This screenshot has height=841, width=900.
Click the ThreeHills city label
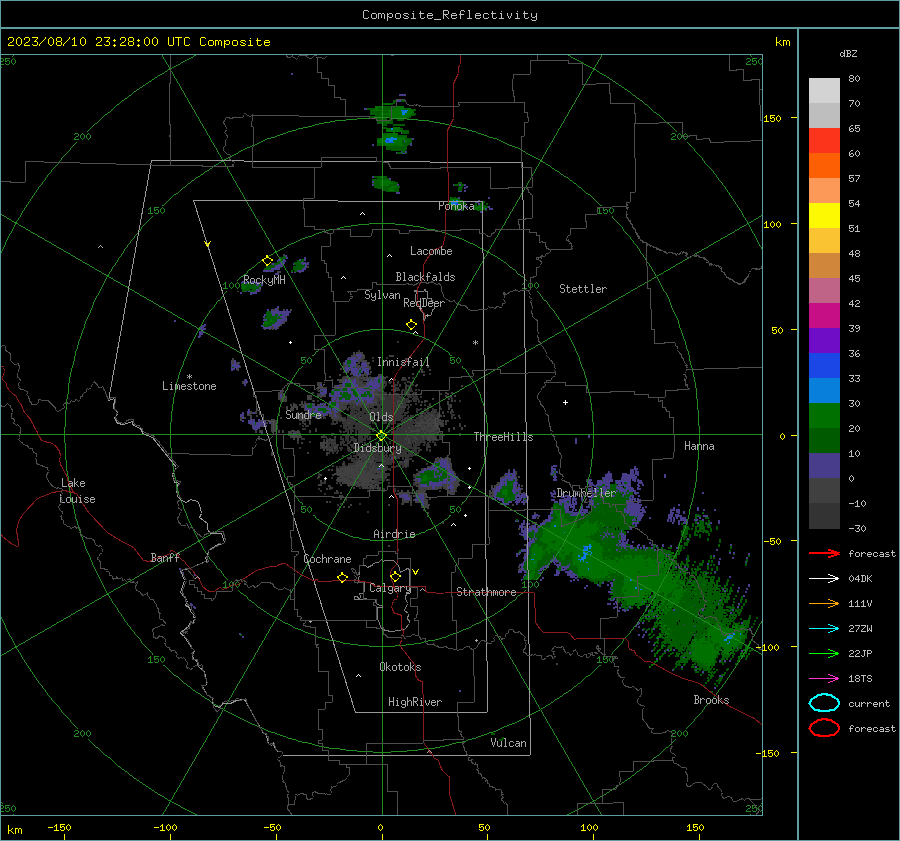[x=503, y=437]
